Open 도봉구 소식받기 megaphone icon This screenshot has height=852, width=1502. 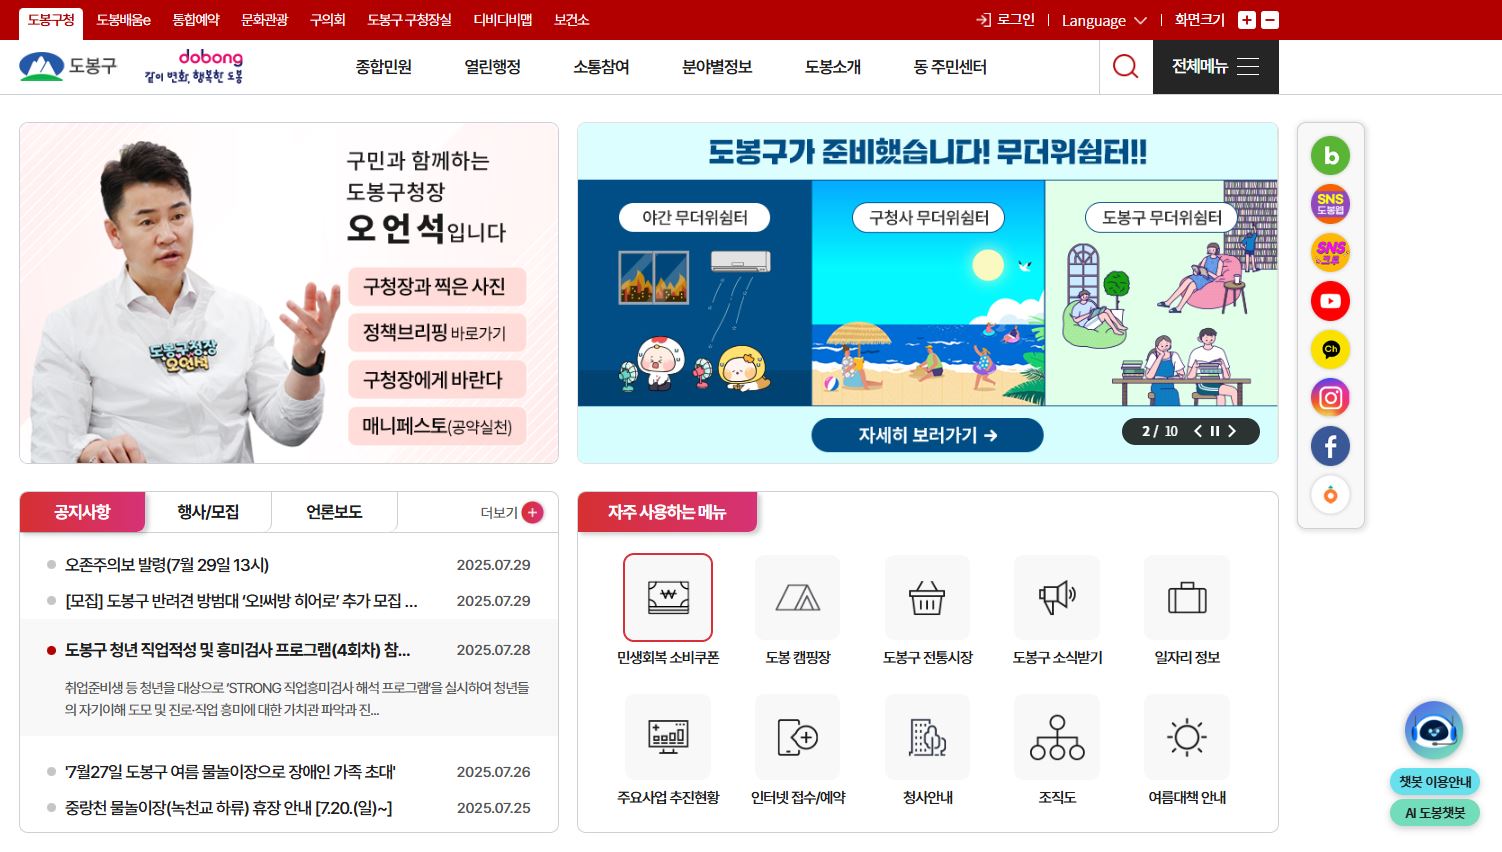pos(1057,597)
